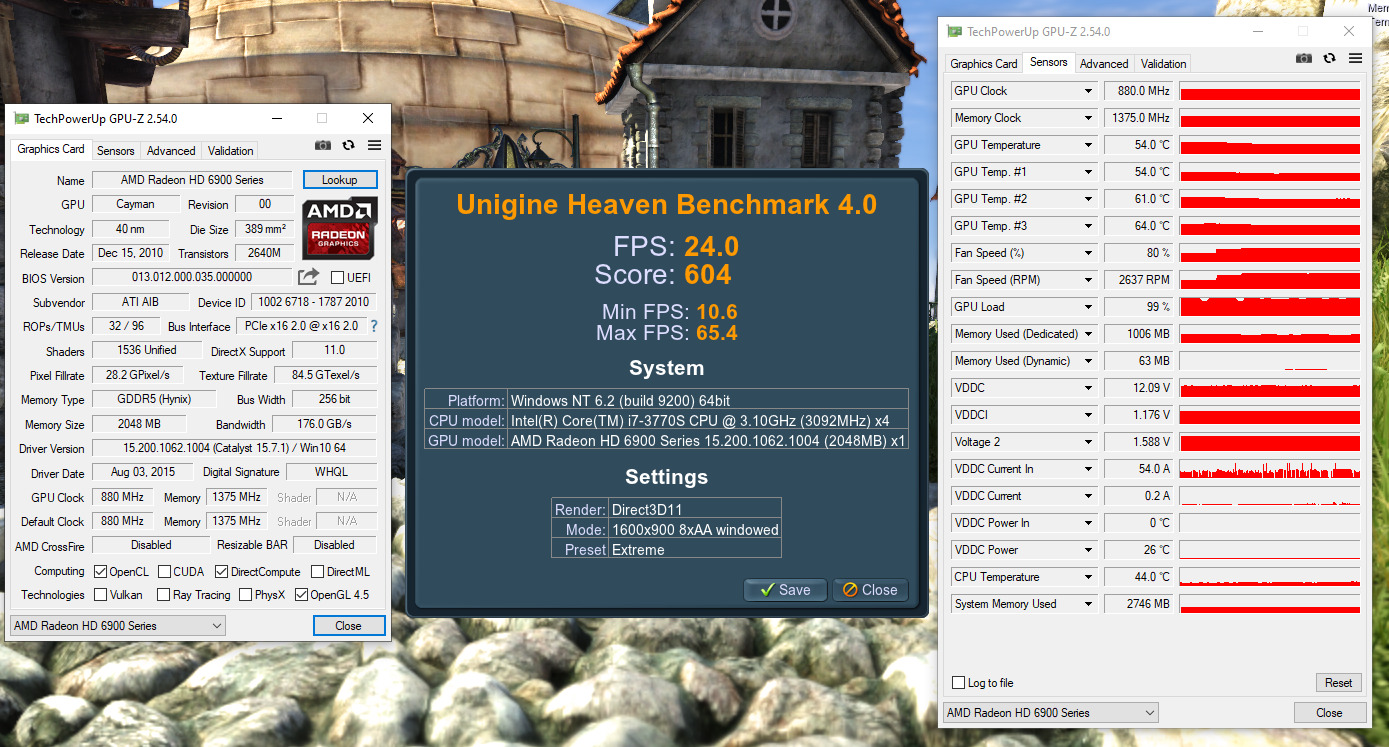Close the Heaven Benchmark results dialog

coord(870,590)
